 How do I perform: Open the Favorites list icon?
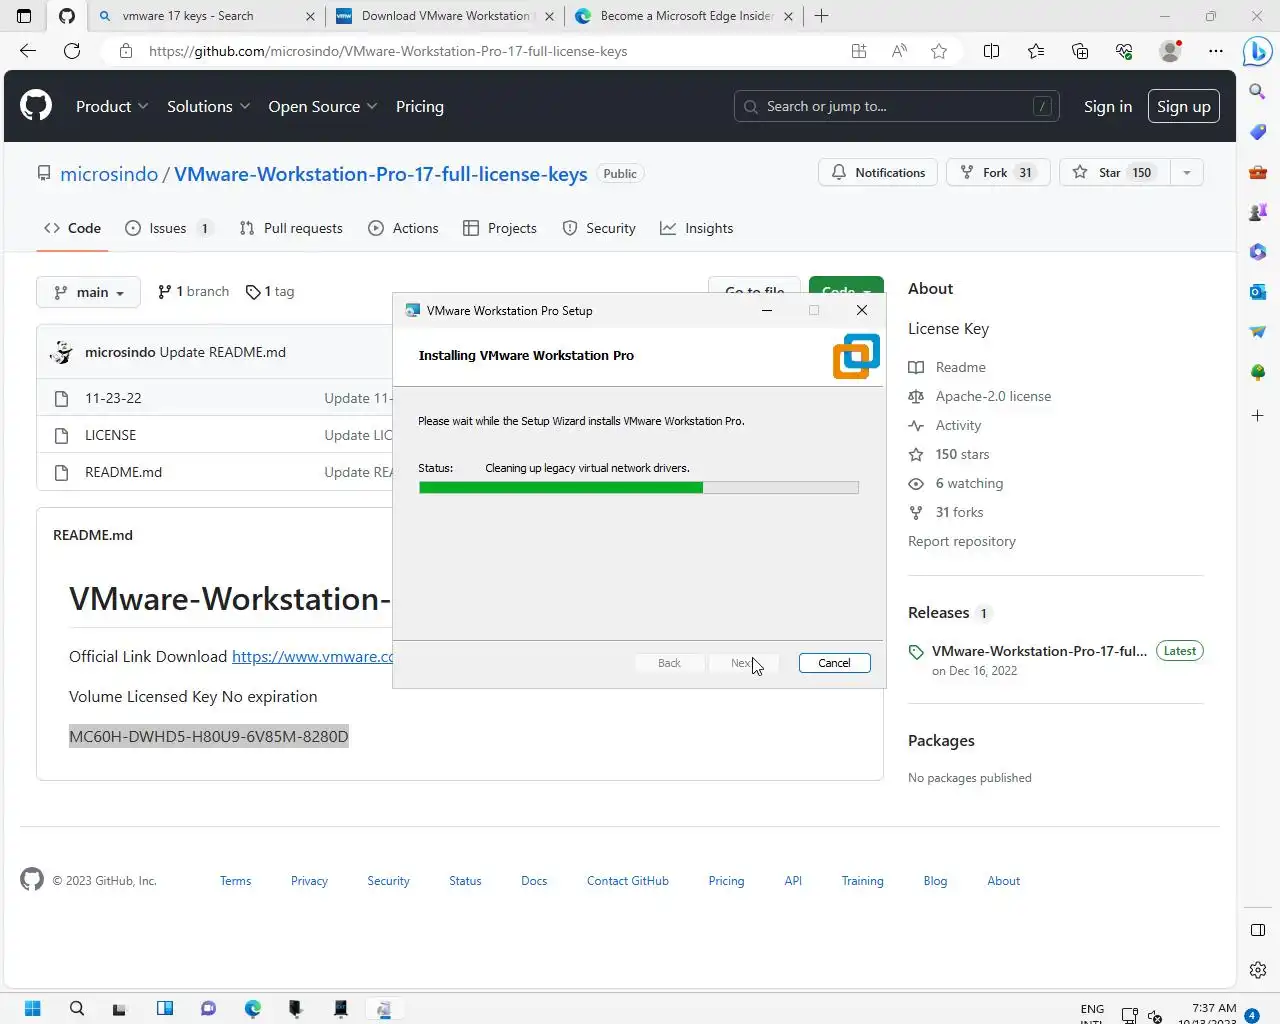pyautogui.click(x=1036, y=51)
